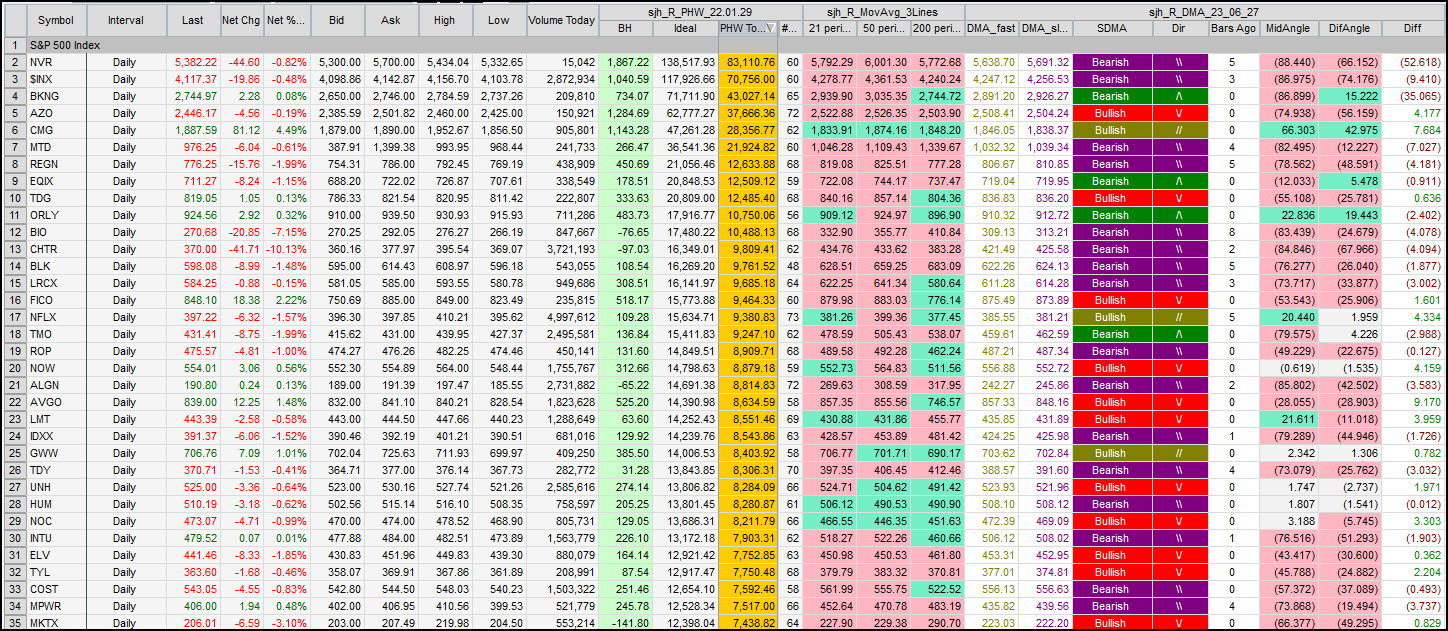Viewport: 1448px width, 631px height.
Task: Click the BKNG symbol cell
Action: 56,96
